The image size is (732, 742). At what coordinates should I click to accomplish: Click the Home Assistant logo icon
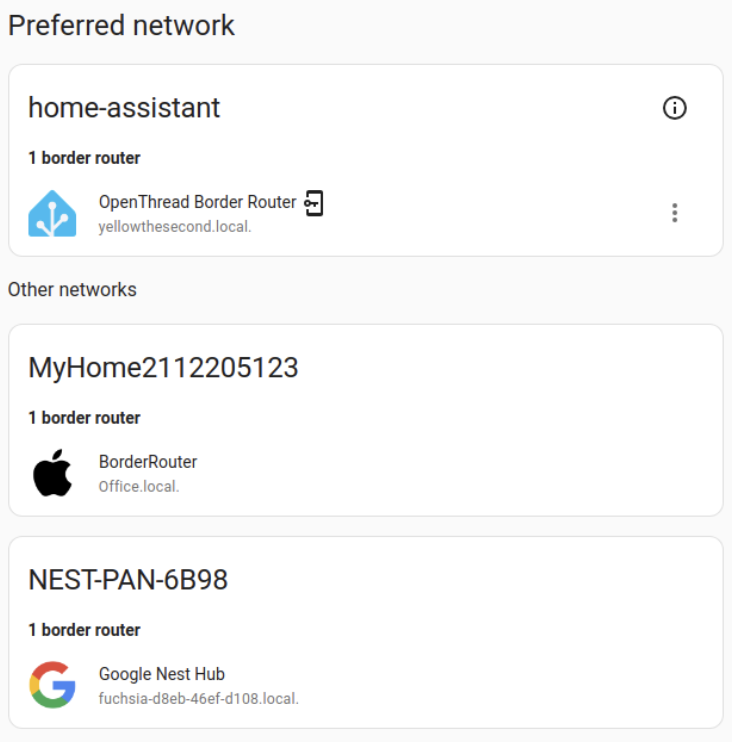pyautogui.click(x=52, y=212)
